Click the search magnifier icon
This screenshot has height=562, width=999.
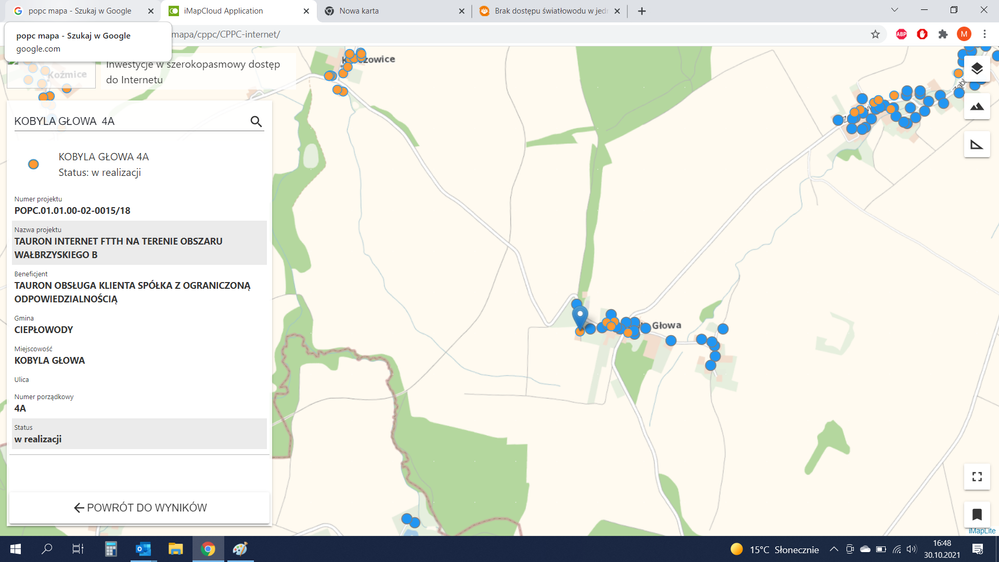[x=256, y=122]
